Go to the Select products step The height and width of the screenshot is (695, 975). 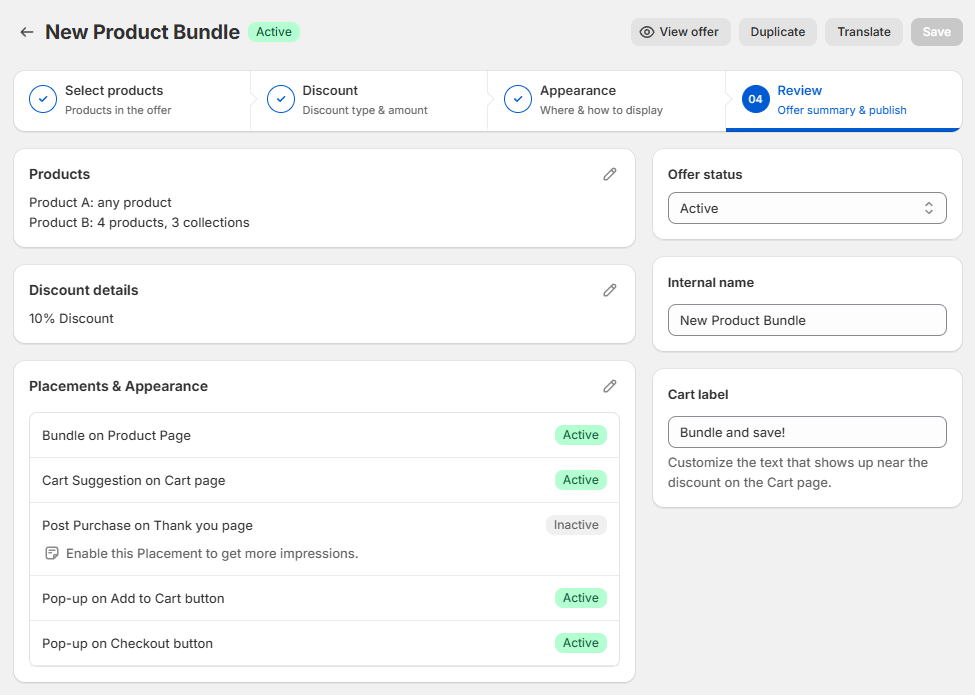click(x=132, y=100)
